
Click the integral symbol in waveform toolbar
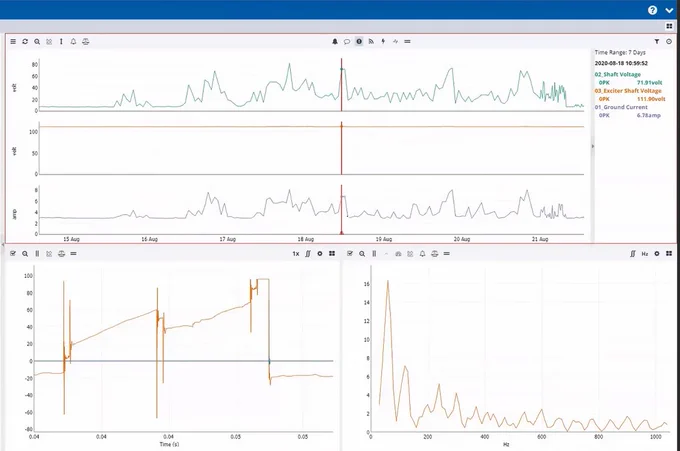(308, 254)
